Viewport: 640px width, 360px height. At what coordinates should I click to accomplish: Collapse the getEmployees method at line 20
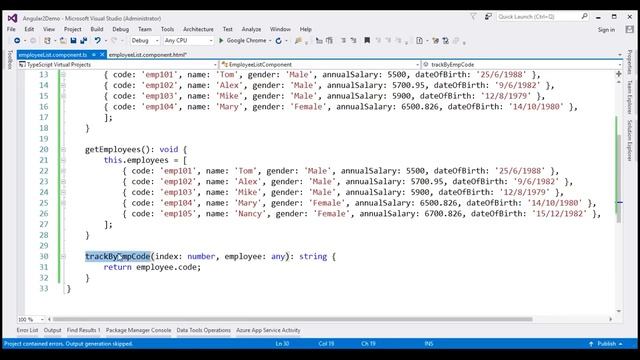[63, 149]
